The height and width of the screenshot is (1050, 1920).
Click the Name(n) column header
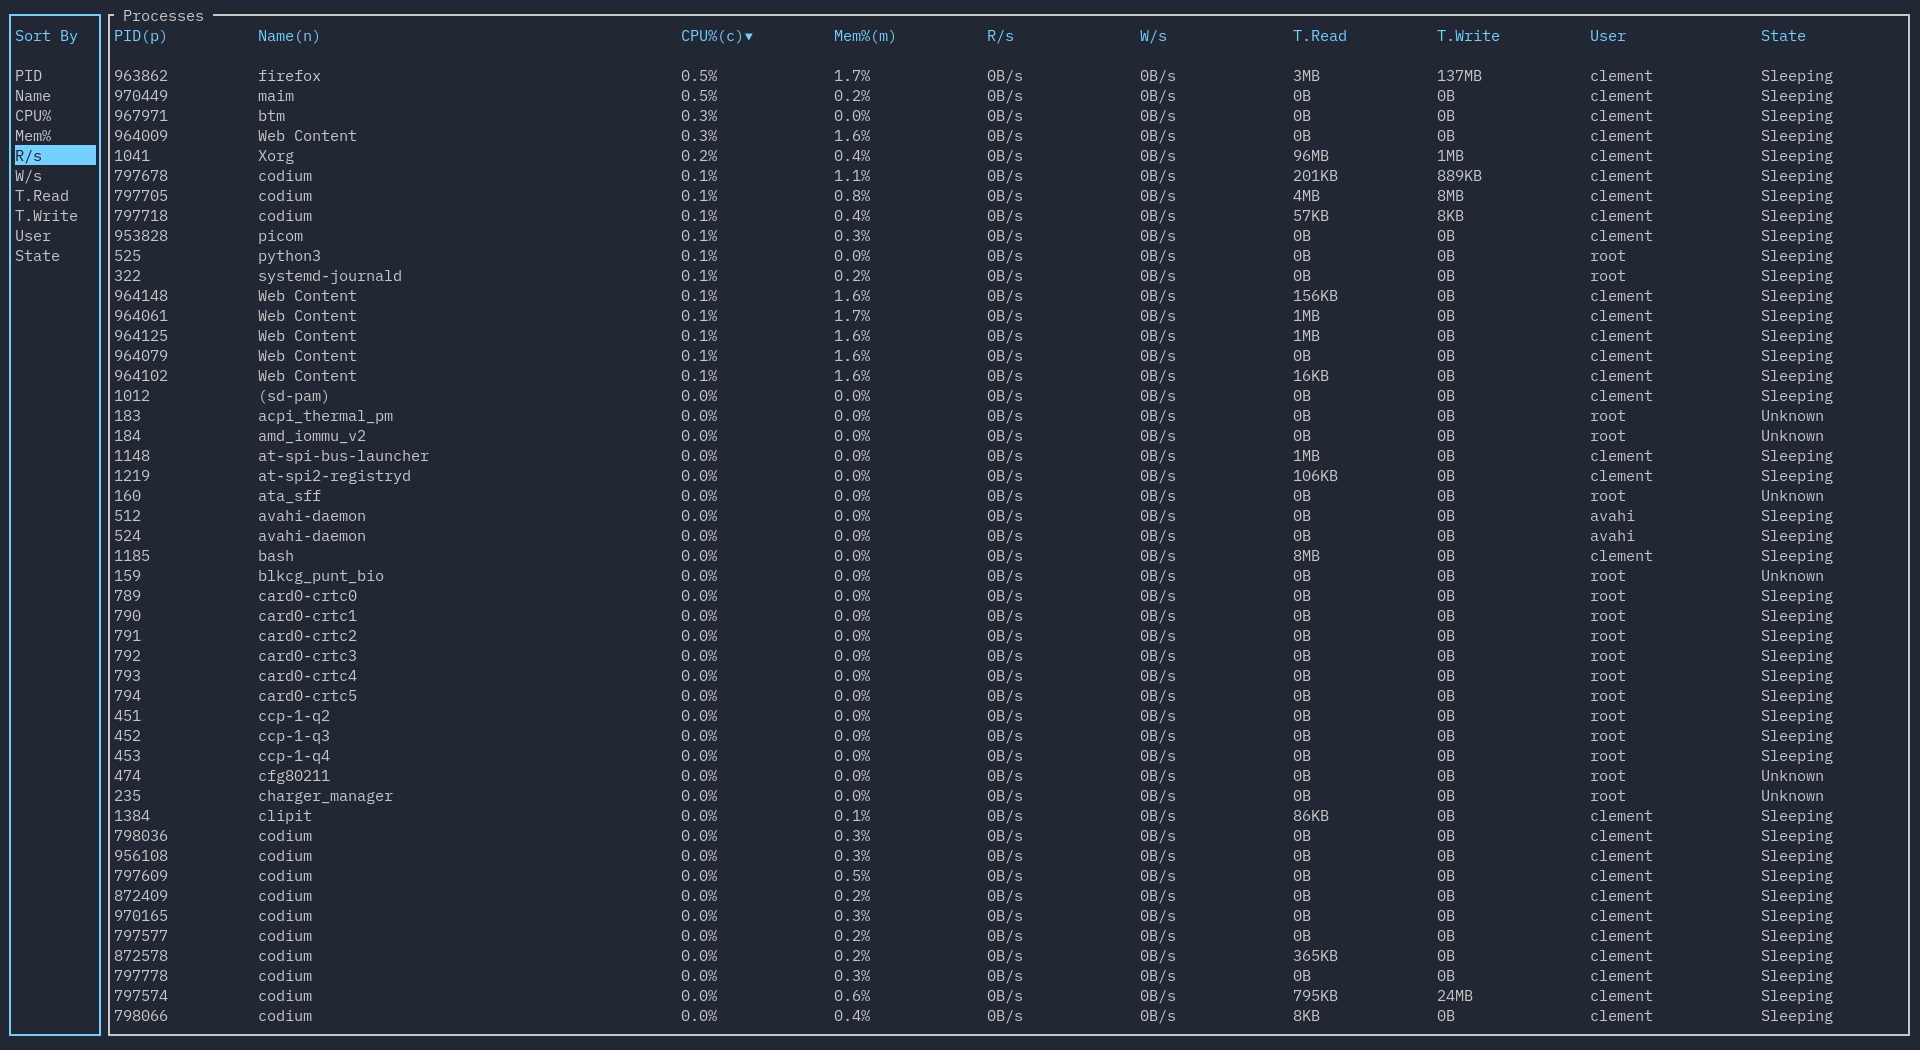coord(288,36)
